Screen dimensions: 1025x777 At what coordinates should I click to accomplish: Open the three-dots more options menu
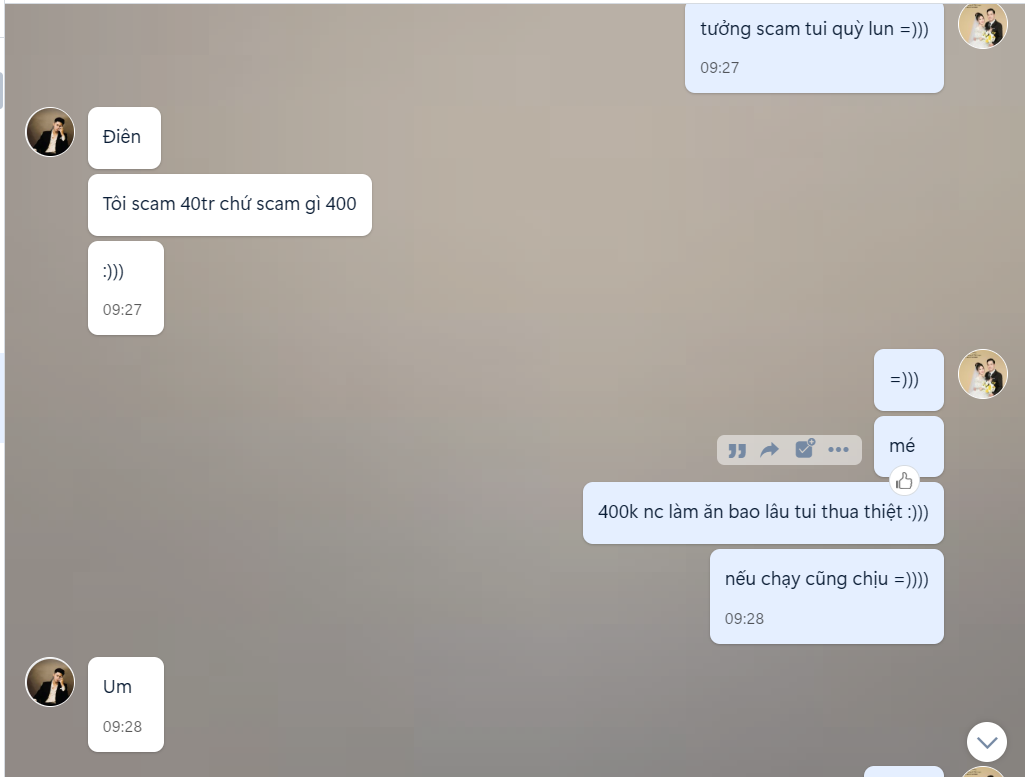click(x=838, y=450)
